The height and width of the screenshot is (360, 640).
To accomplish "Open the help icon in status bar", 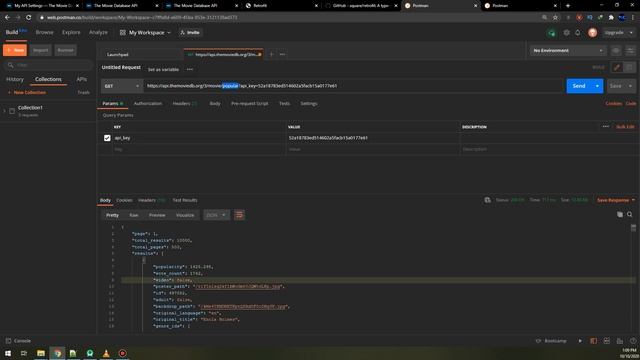I will pos(633,341).
